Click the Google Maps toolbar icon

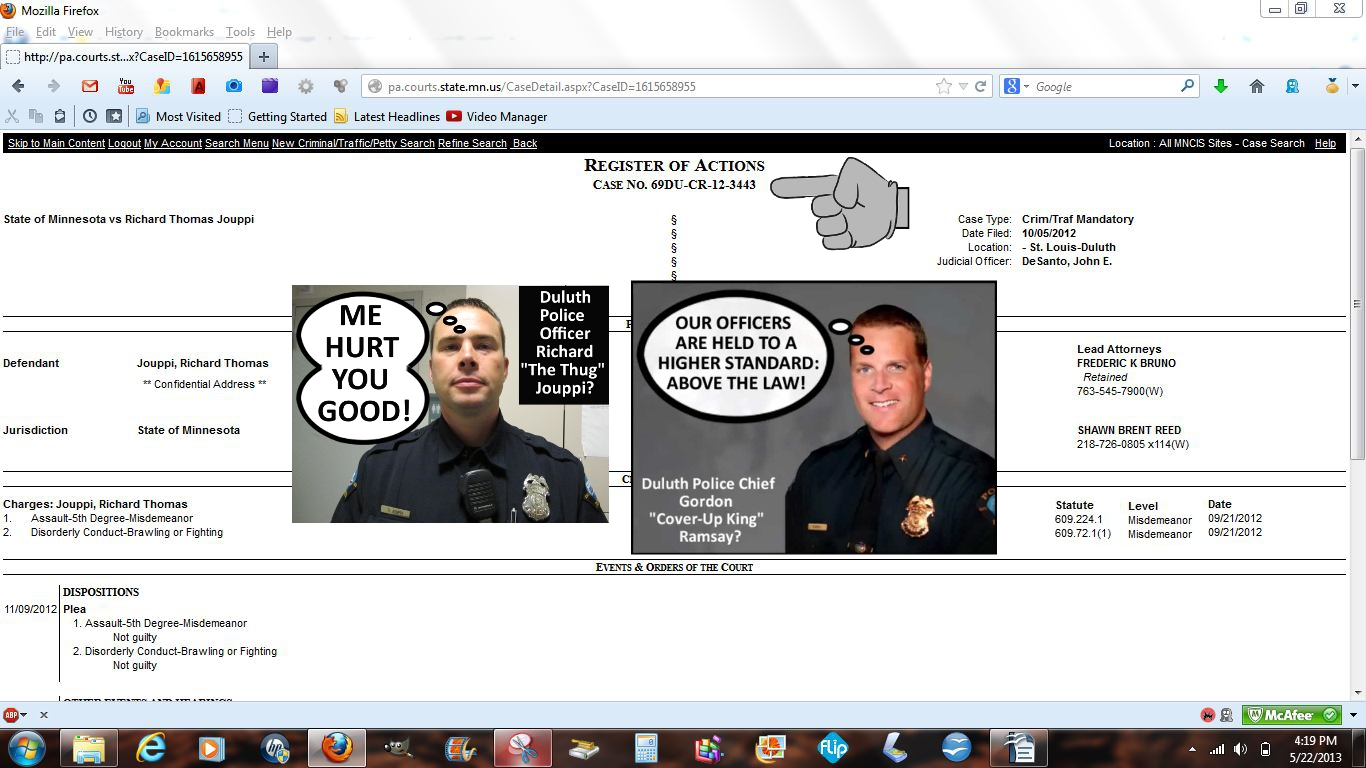pyautogui.click(x=162, y=86)
